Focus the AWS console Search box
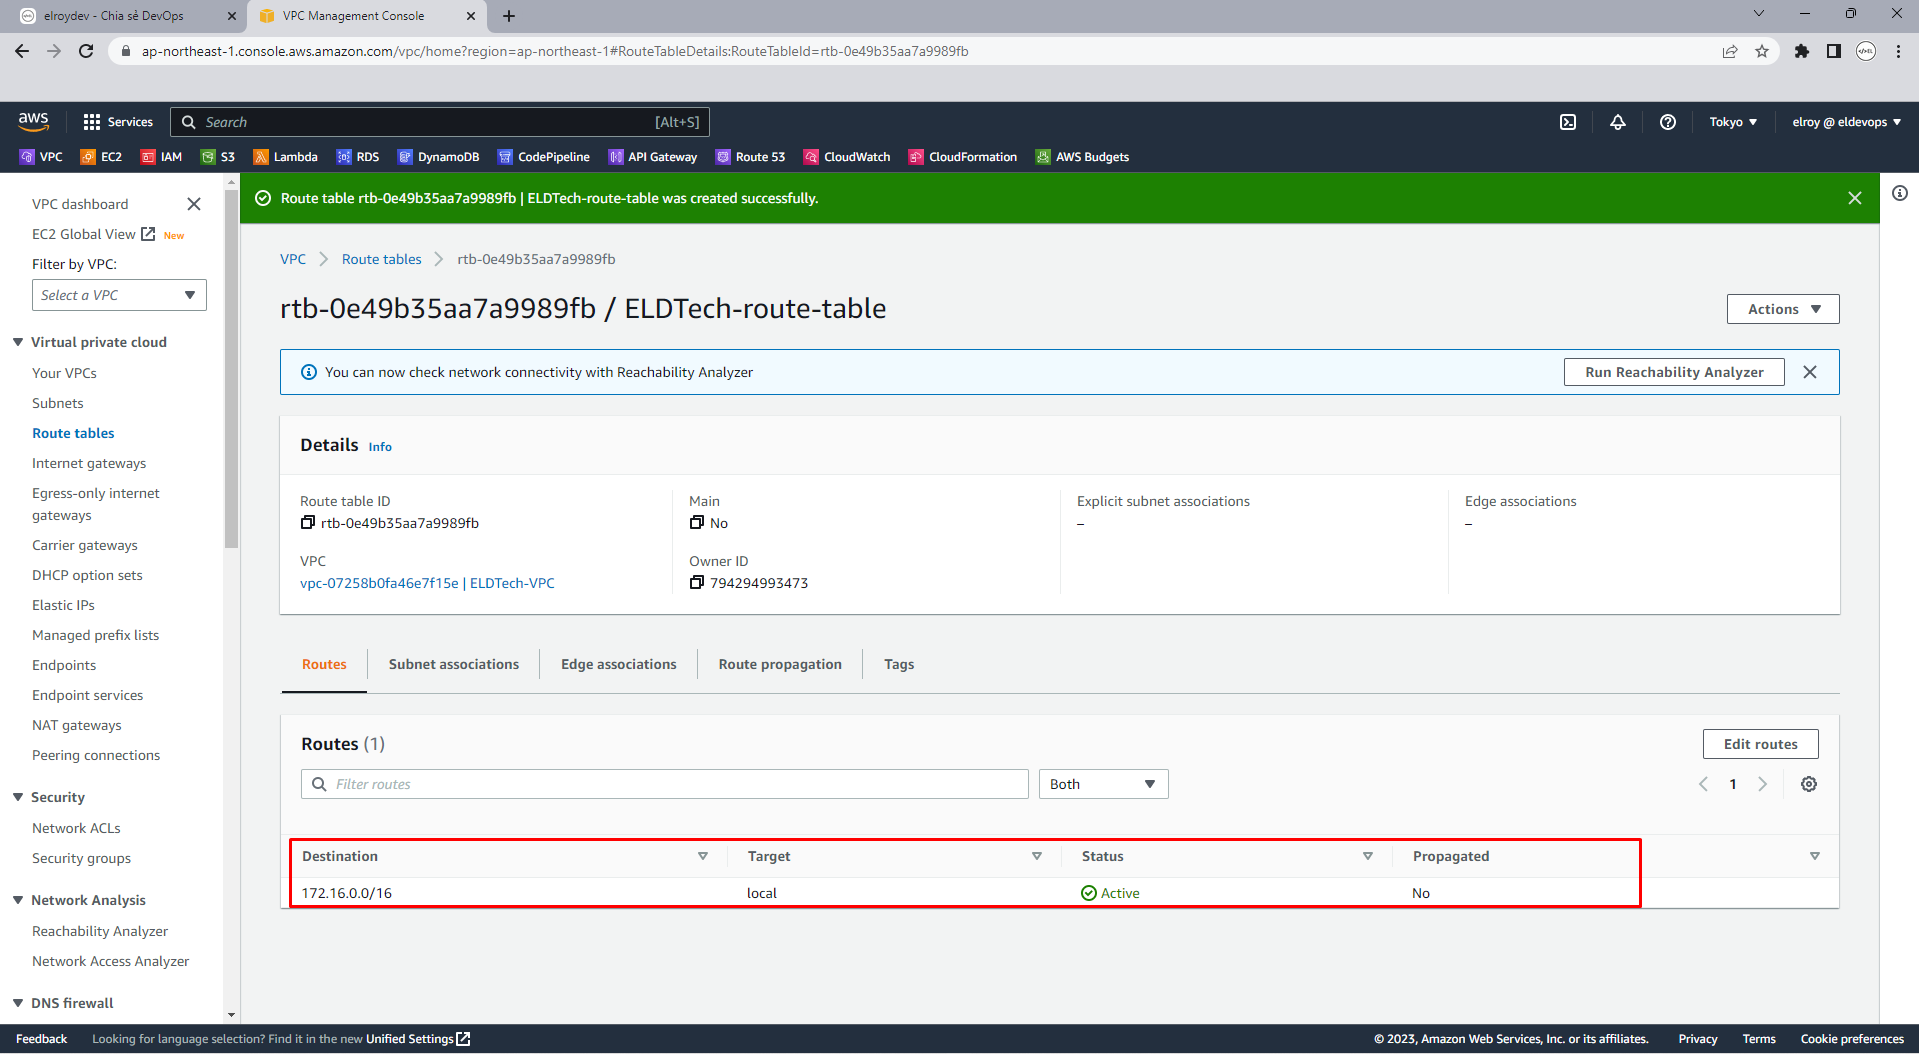This screenshot has height=1054, width=1919. [440, 122]
